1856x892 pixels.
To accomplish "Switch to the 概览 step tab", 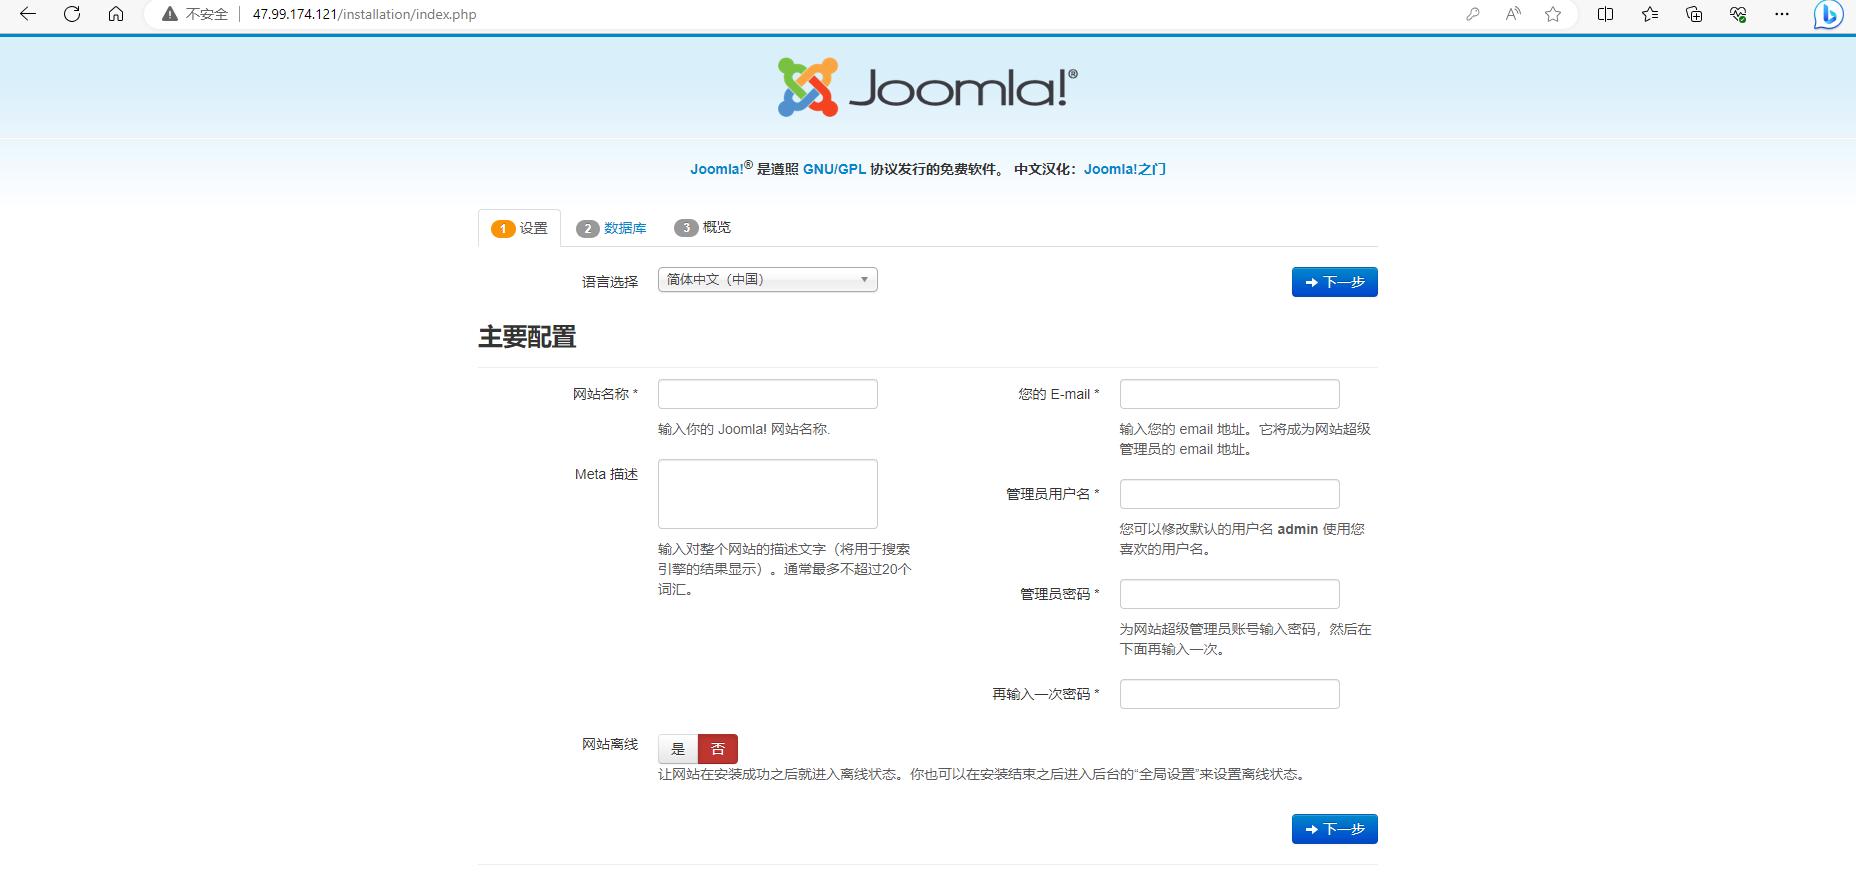I will (703, 228).
